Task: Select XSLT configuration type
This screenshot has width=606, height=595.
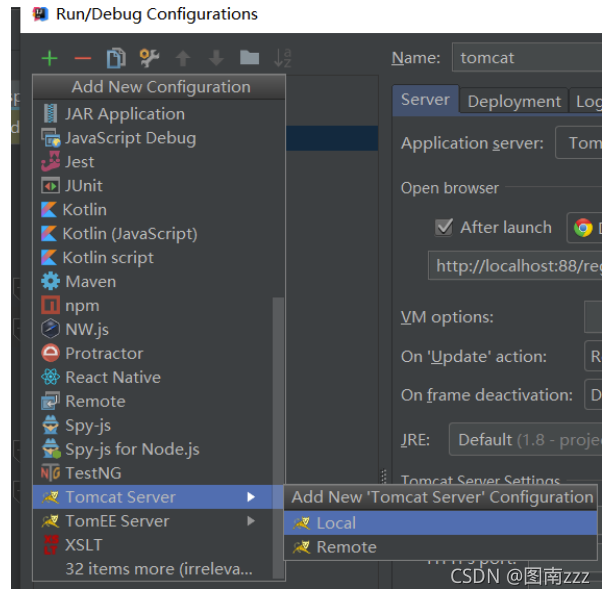Action: (153, 545)
